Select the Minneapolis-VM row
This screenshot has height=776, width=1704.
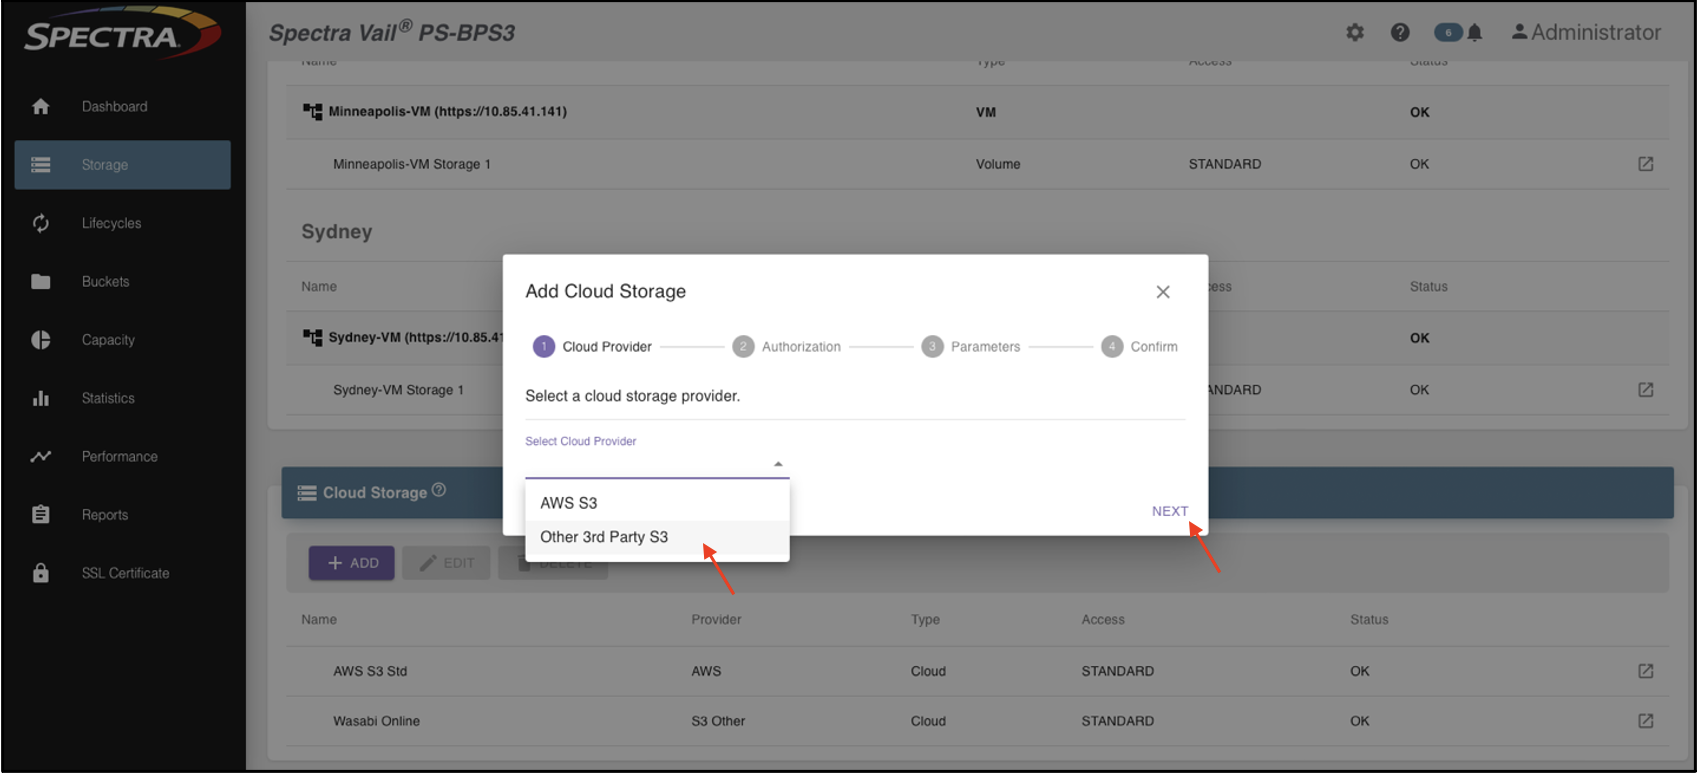978,112
